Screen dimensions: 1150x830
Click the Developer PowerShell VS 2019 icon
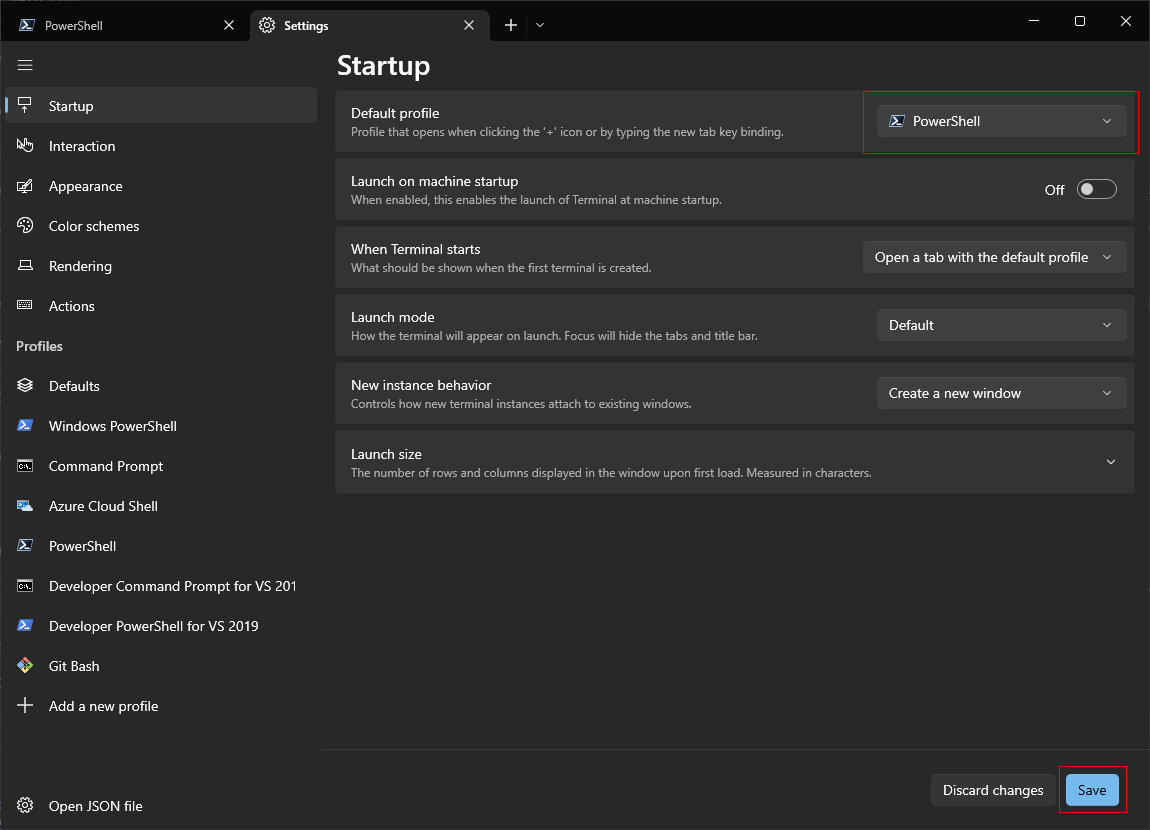pyautogui.click(x=25, y=625)
